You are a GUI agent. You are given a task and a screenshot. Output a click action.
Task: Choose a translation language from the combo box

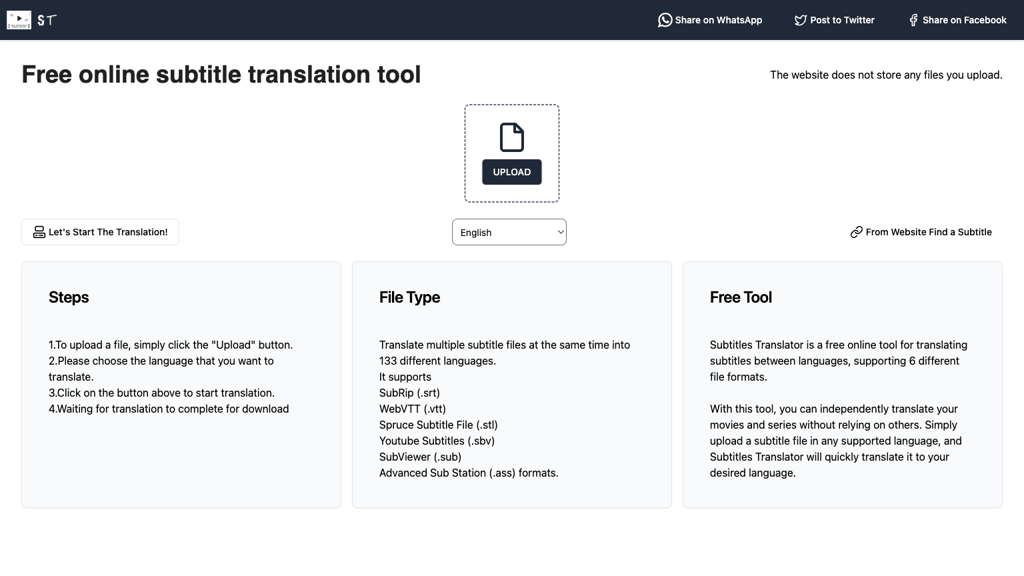(509, 231)
